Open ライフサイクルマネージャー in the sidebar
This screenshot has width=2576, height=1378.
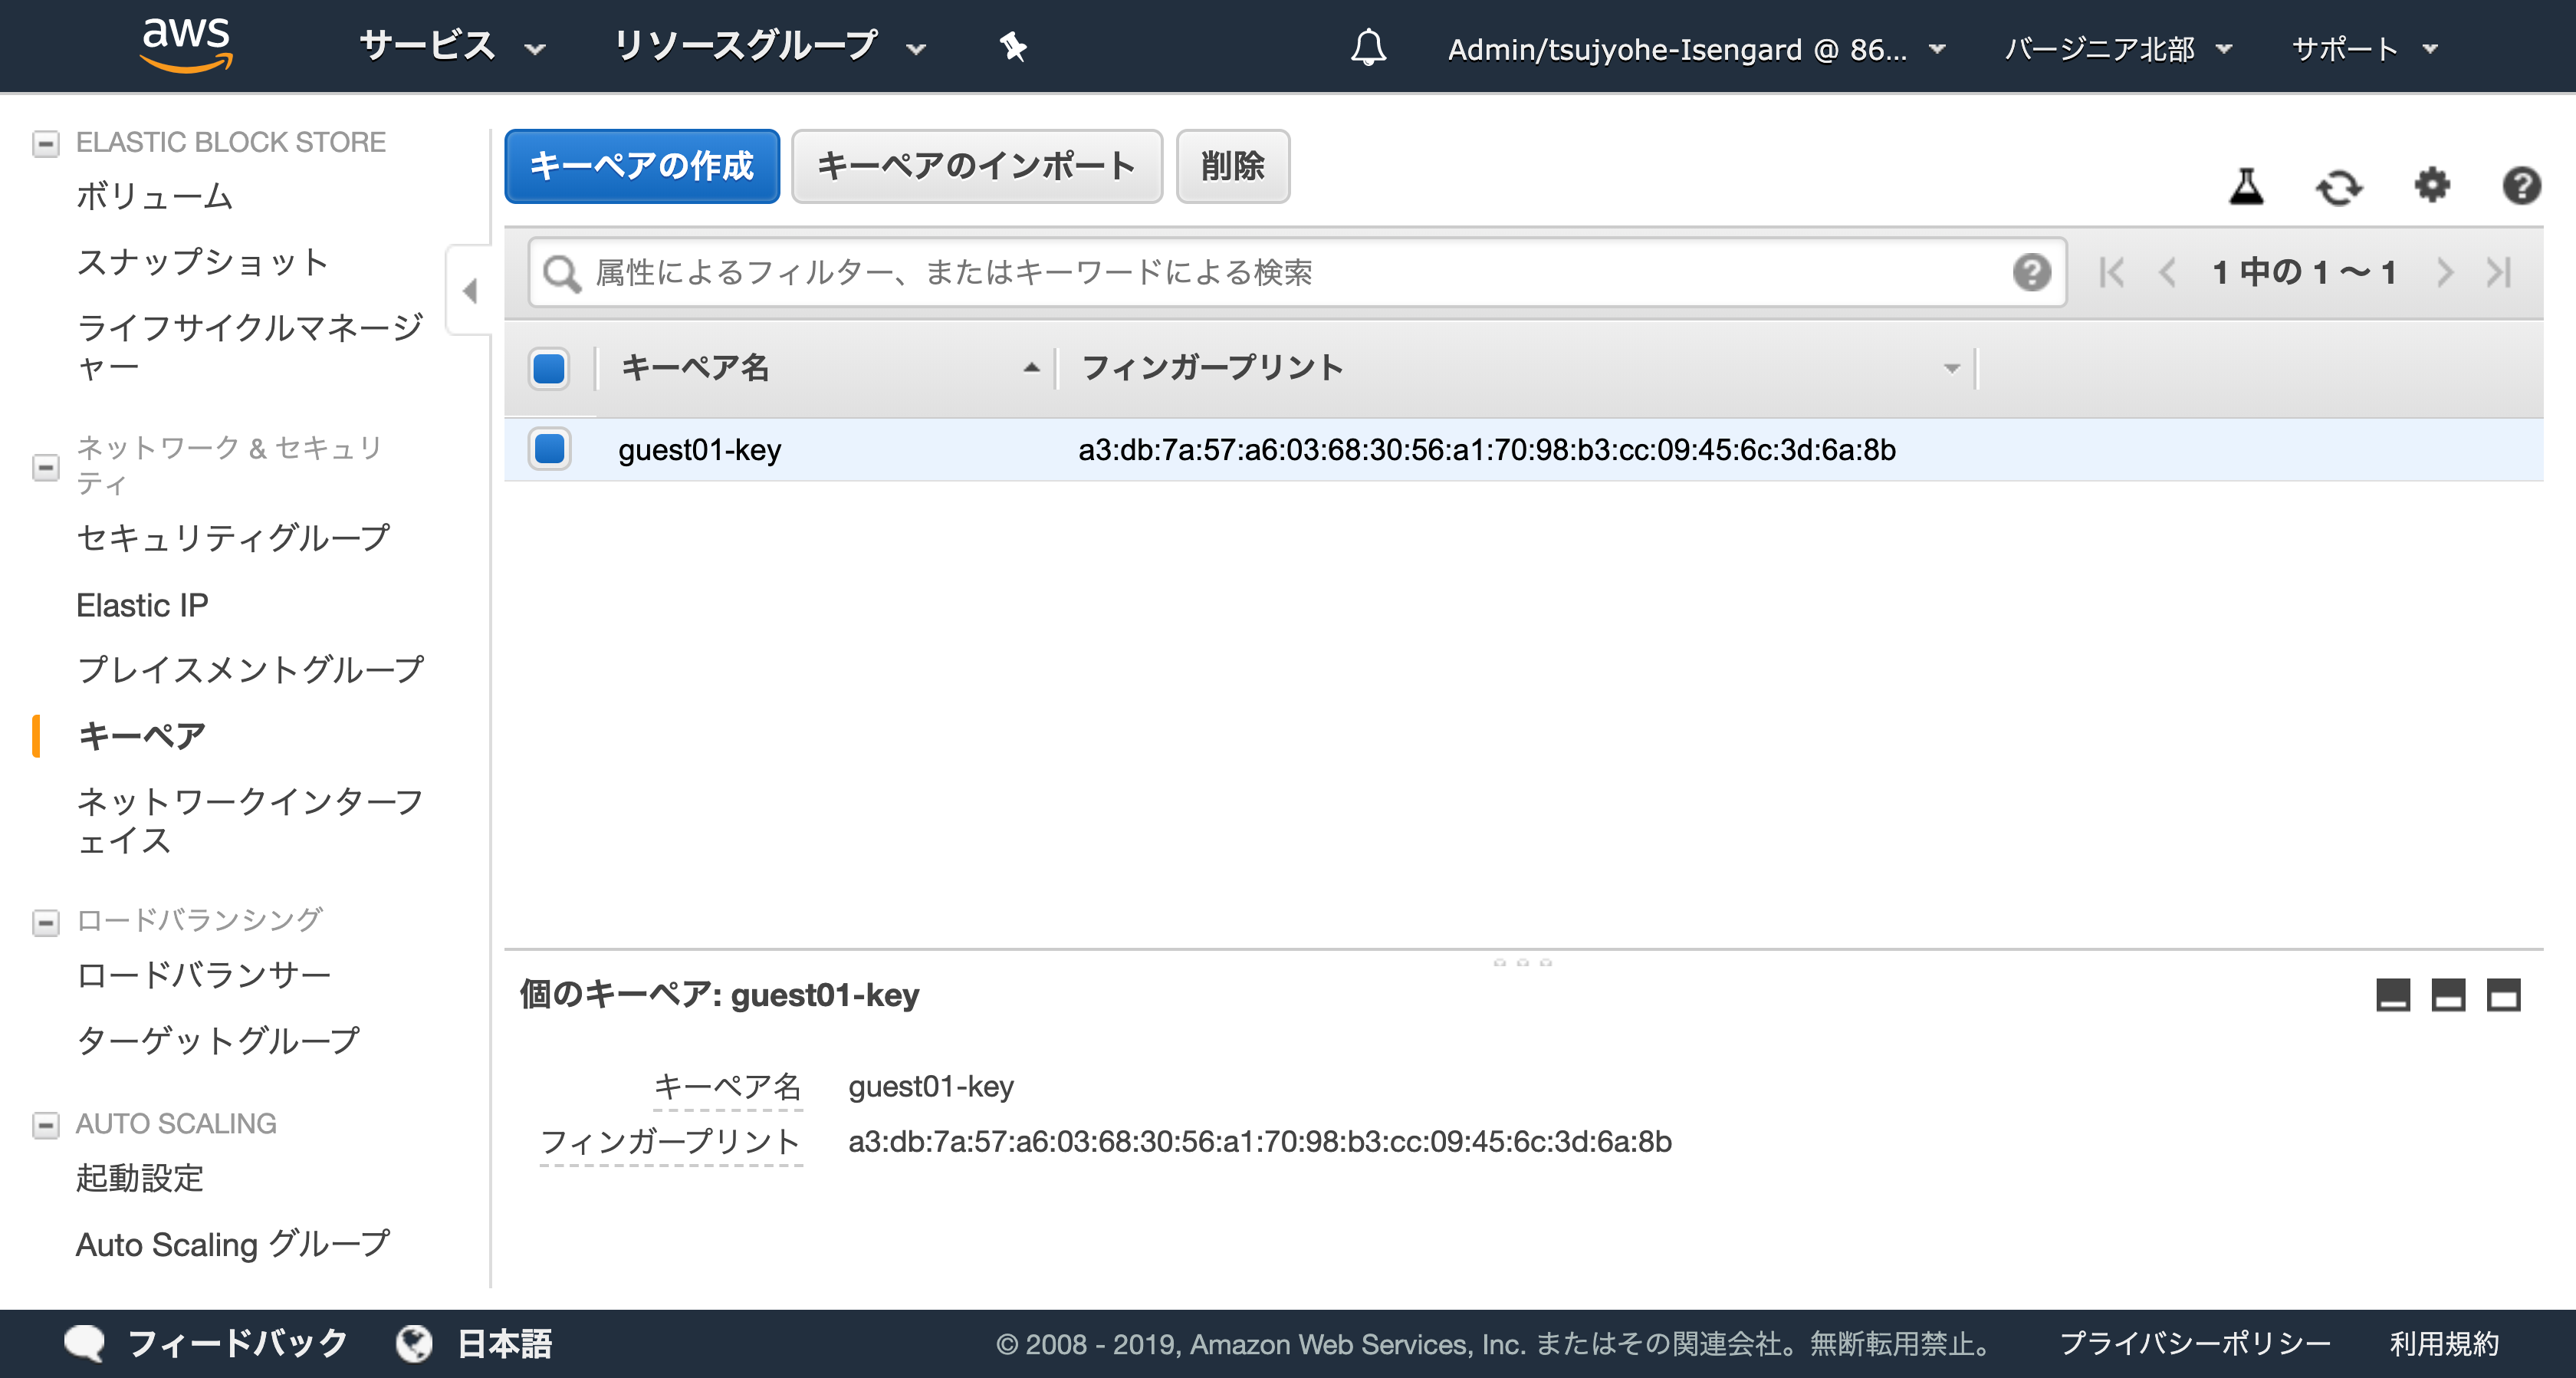250,347
